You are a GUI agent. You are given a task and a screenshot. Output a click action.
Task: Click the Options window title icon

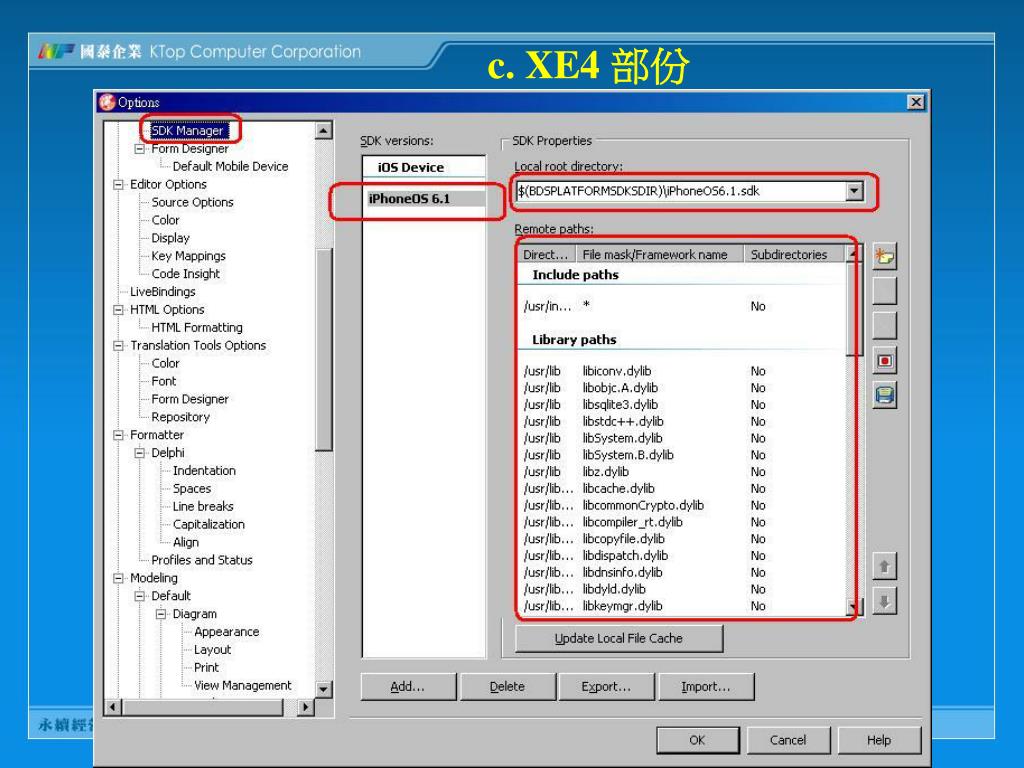106,102
